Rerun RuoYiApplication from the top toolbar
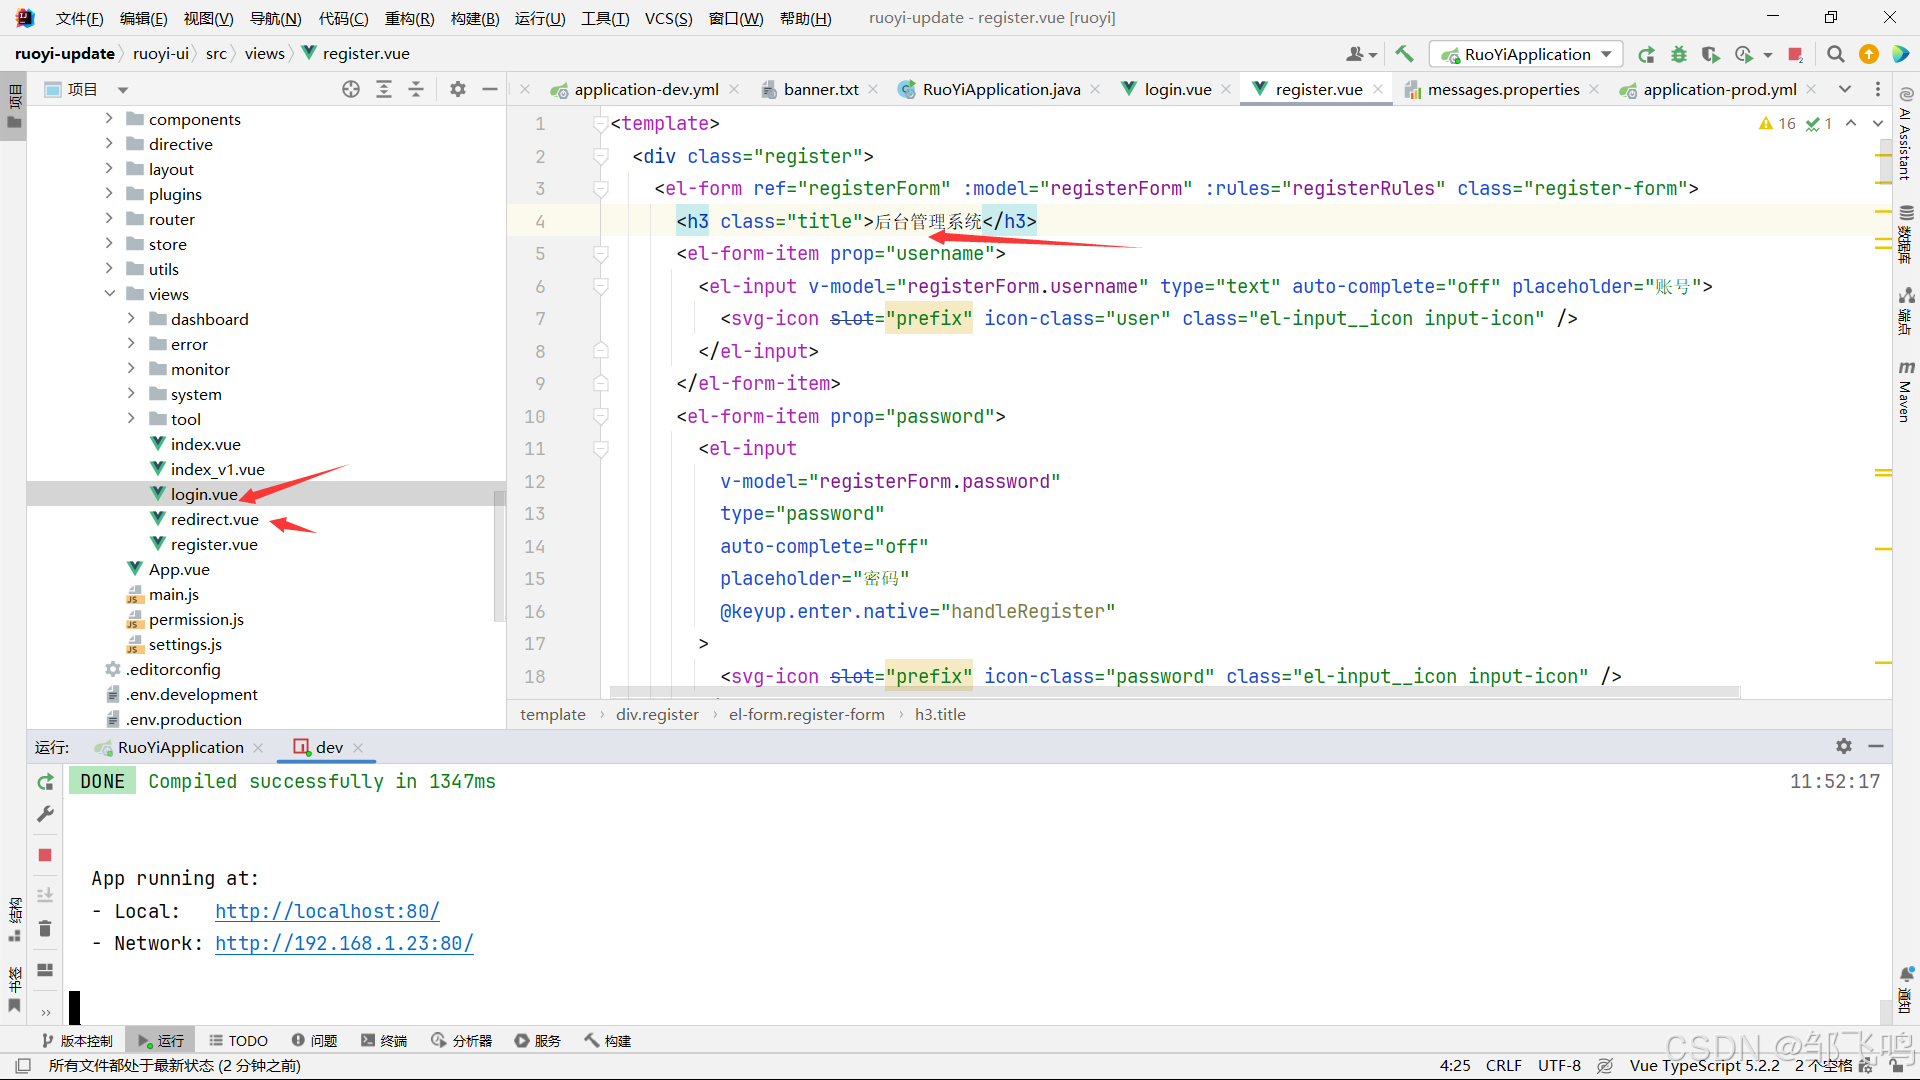The image size is (1920, 1080). click(1646, 54)
